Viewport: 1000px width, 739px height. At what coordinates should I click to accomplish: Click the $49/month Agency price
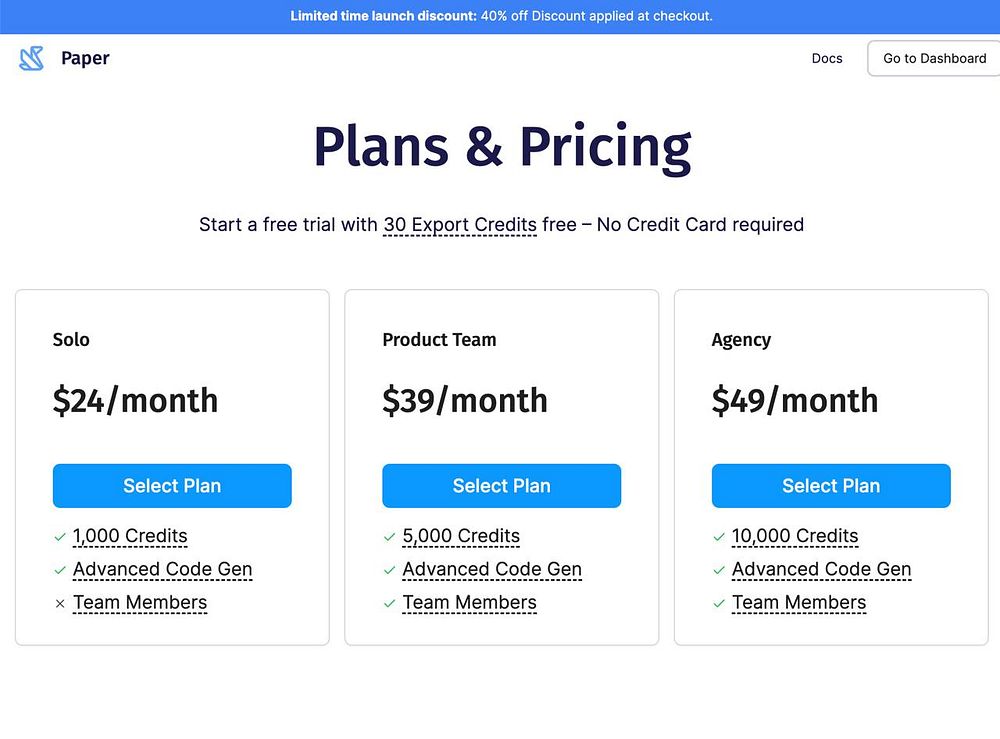pos(794,400)
